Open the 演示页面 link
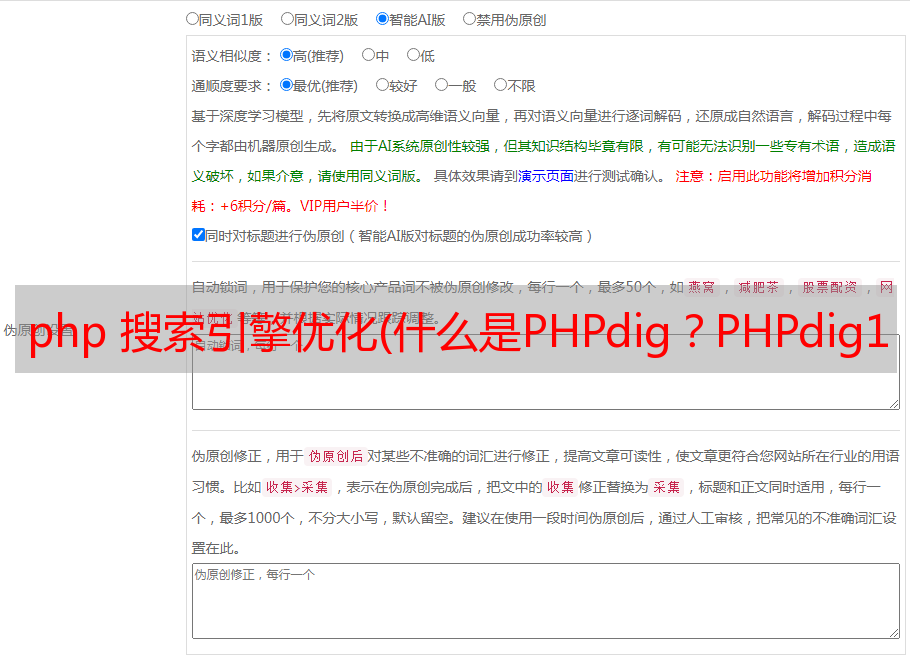This screenshot has width=911, height=658. coord(546,176)
